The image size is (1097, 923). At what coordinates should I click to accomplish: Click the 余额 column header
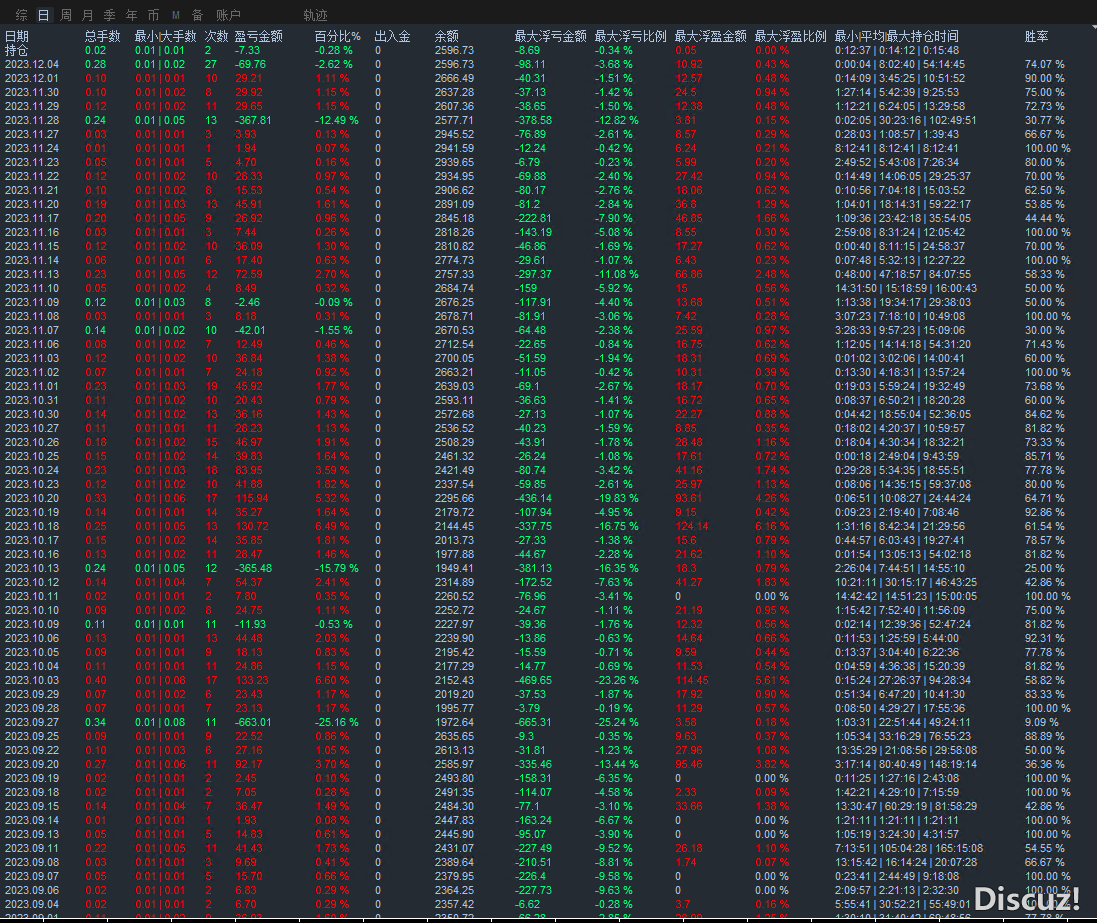pos(447,36)
